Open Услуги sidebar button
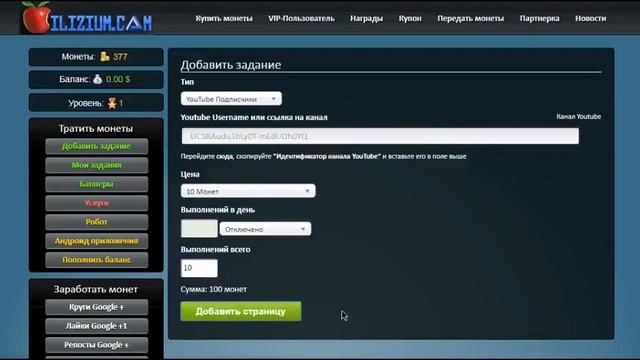This screenshot has width=640, height=360. tap(97, 203)
